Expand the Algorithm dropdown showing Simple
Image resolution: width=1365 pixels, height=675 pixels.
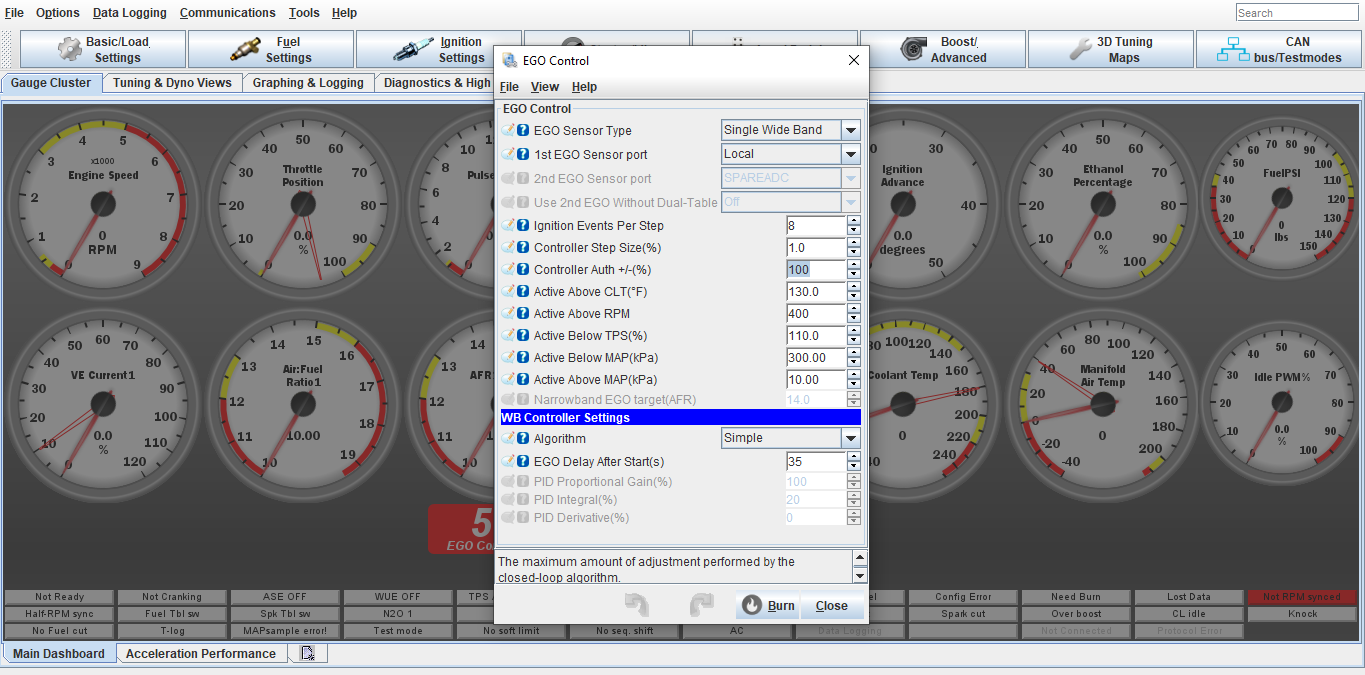pos(851,438)
